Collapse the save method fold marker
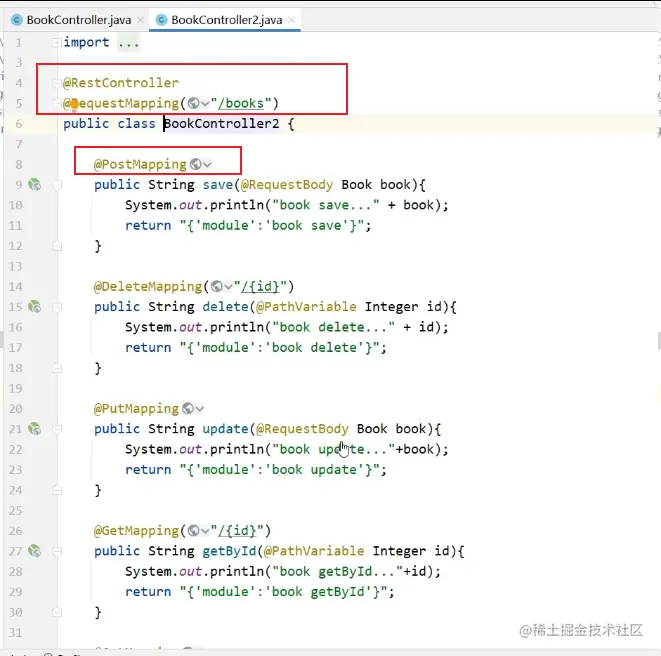Screen dimensions: 661x656 57,185
